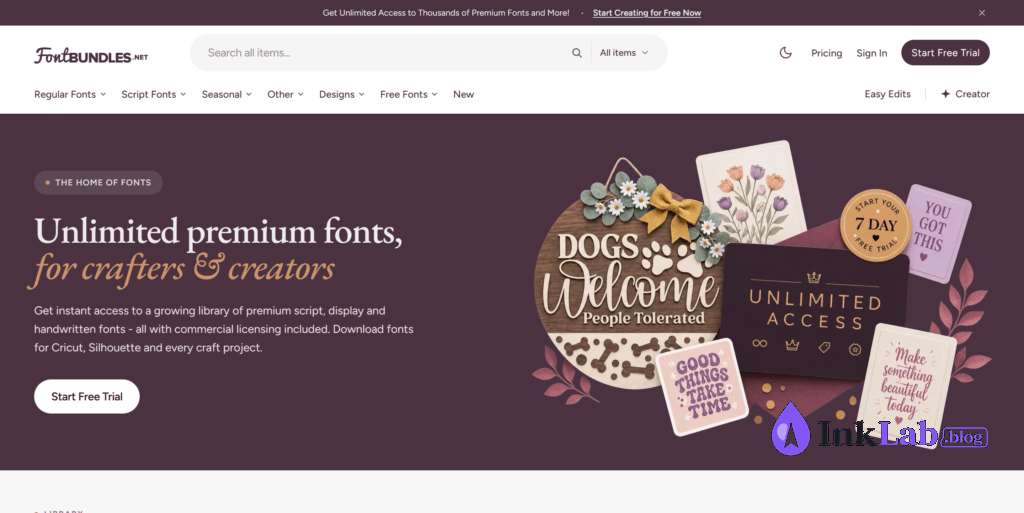1024x513 pixels.
Task: Dismiss the top promo banner
Action: [x=982, y=12]
